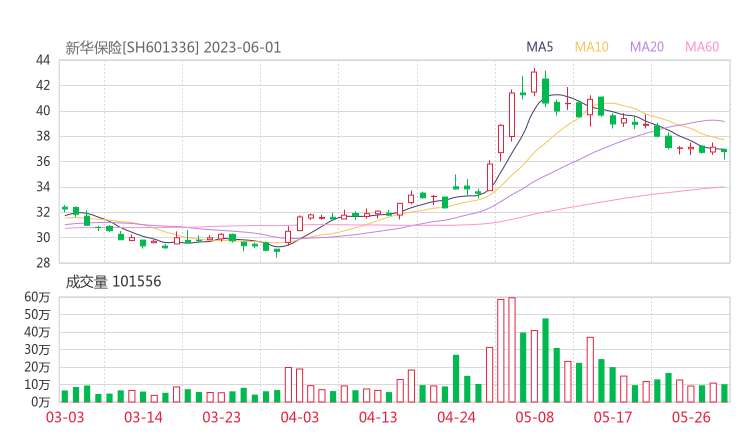Viewport: 740px width, 440px height.
Task: Click the 50万 volume axis label
Action: click(37, 314)
